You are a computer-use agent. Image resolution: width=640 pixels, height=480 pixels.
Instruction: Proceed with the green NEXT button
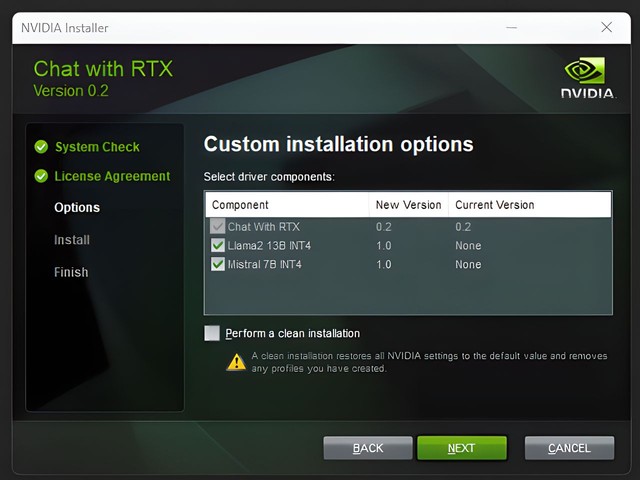pyautogui.click(x=462, y=448)
